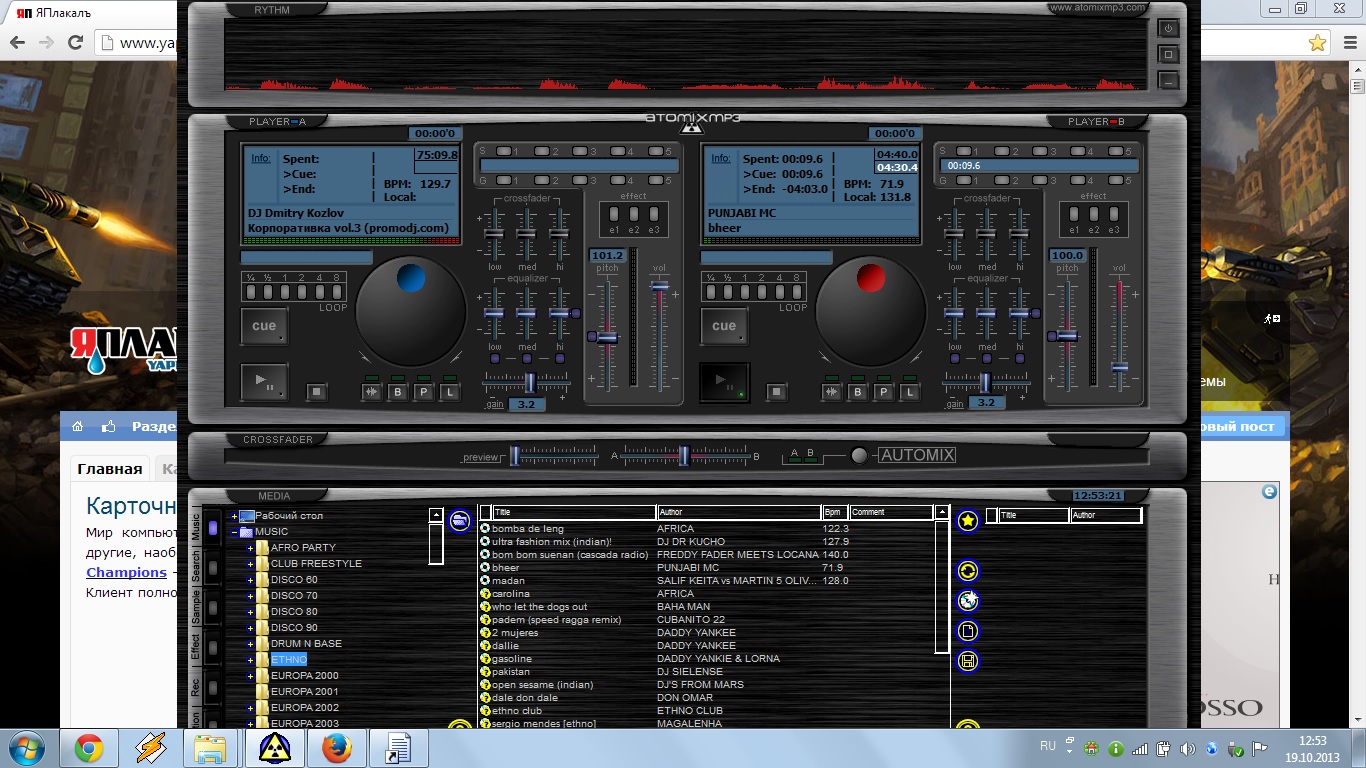The width and height of the screenshot is (1366, 768).
Task: Click the globe icon in playlist toolbar
Action: point(967,601)
